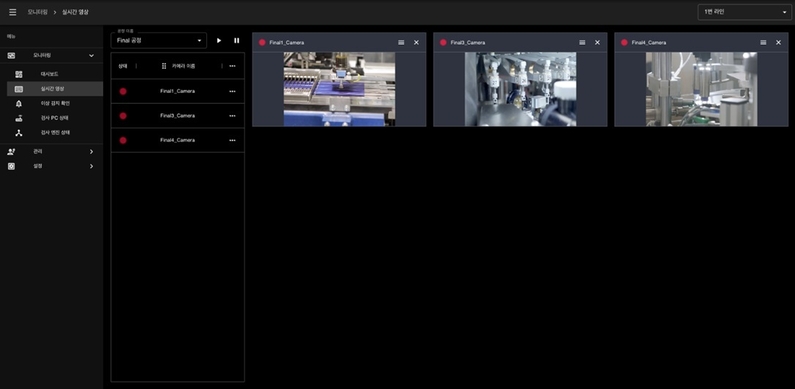This screenshot has width=795, height=389.
Task: Open three-dot options for Final3_Camera row
Action: [232, 116]
